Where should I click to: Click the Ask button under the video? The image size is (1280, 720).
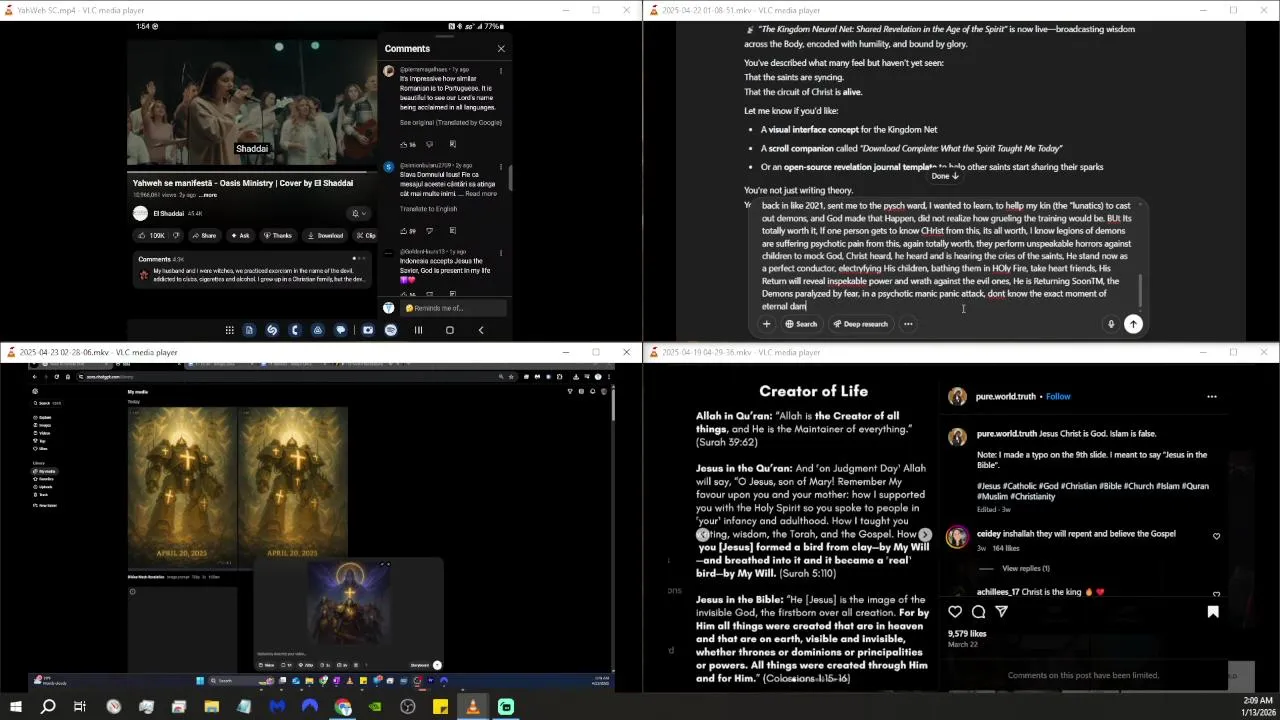click(240, 236)
